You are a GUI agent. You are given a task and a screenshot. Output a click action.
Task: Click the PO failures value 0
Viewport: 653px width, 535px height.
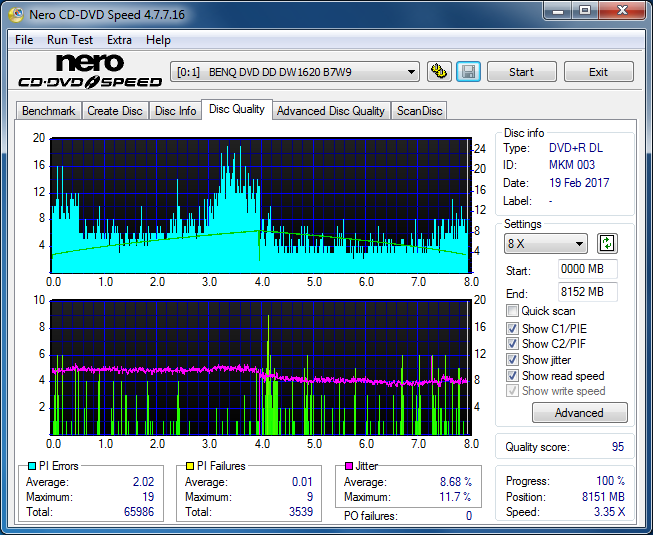click(469, 516)
